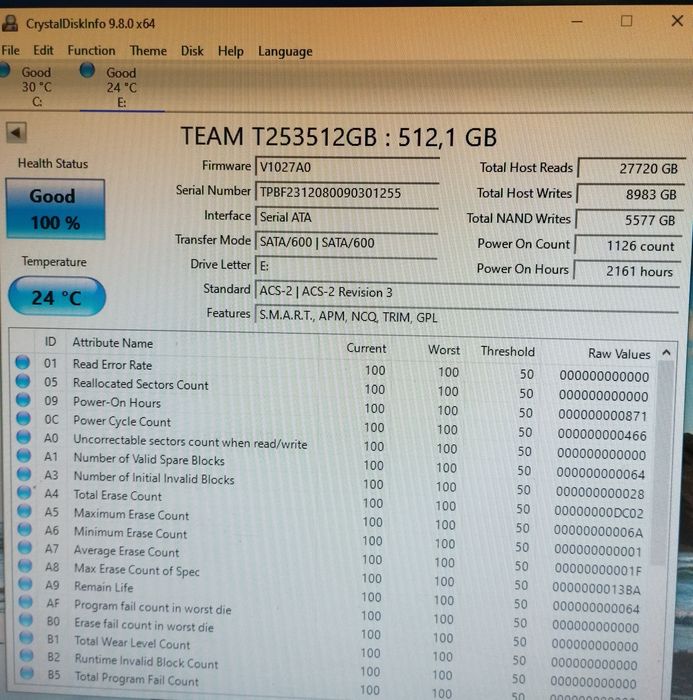693x700 pixels.
Task: Click the CrystalDiskInfo app icon in title bar
Action: [x=10, y=23]
